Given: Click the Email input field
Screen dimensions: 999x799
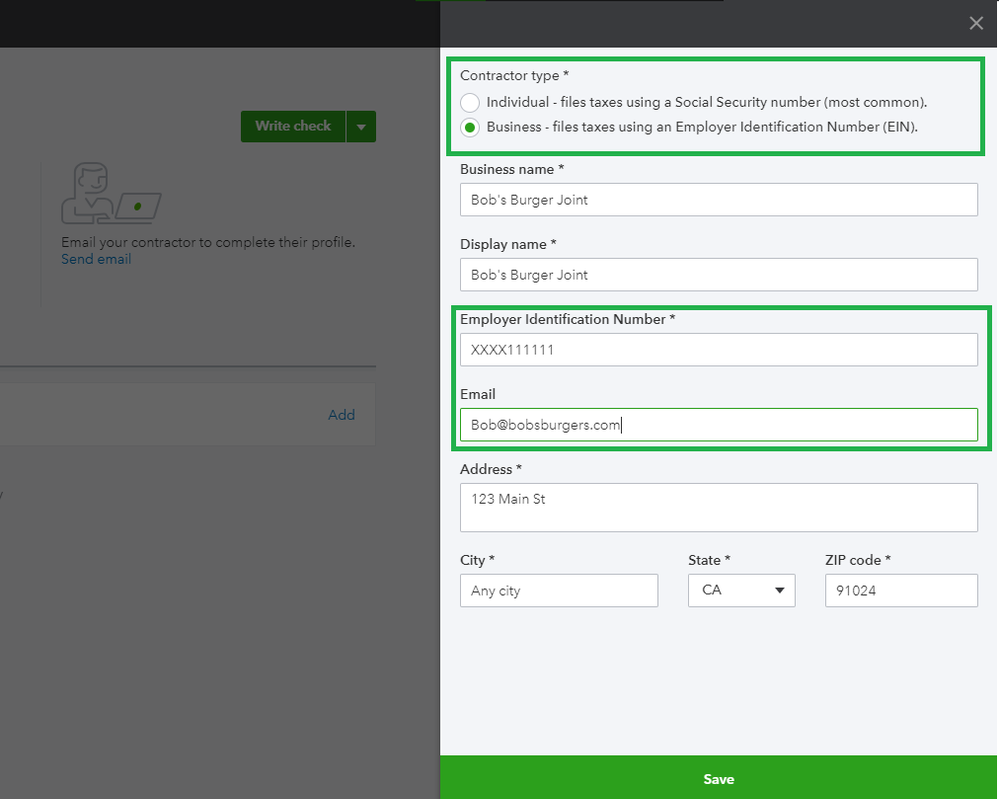Looking at the screenshot, I should [718, 425].
